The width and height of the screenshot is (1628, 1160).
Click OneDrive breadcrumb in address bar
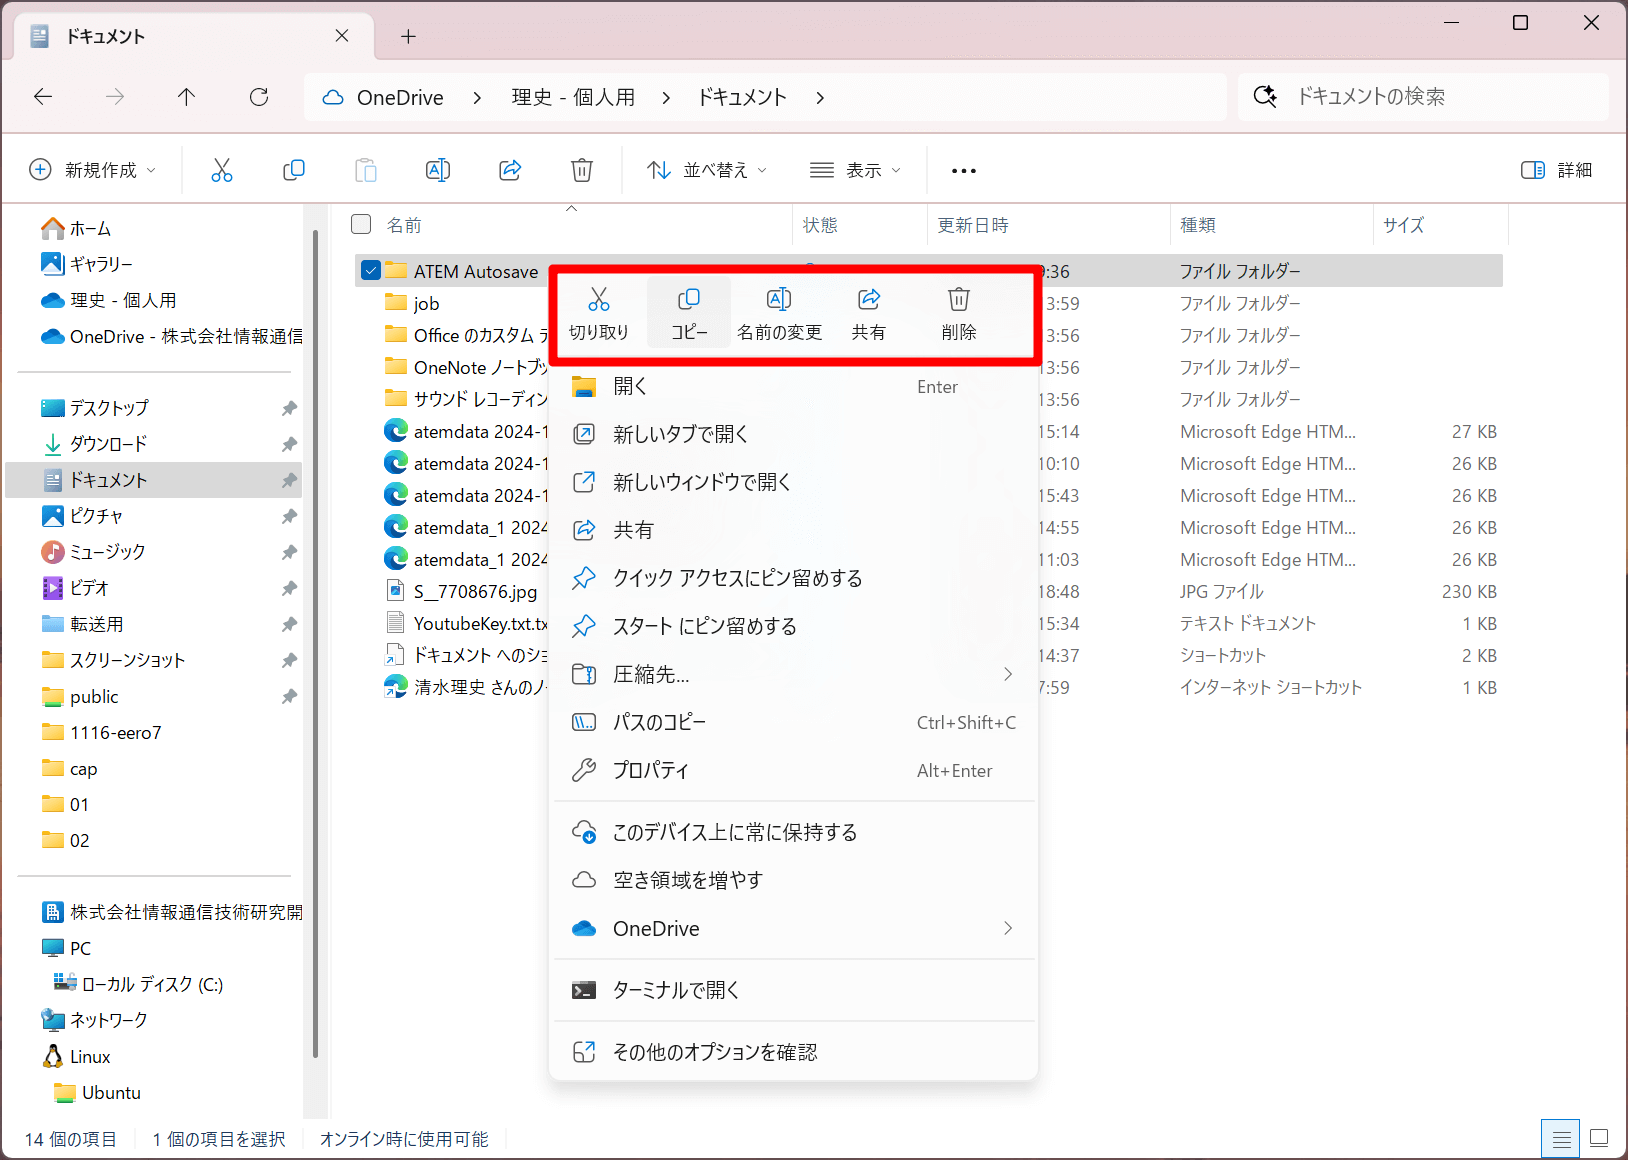(x=400, y=97)
